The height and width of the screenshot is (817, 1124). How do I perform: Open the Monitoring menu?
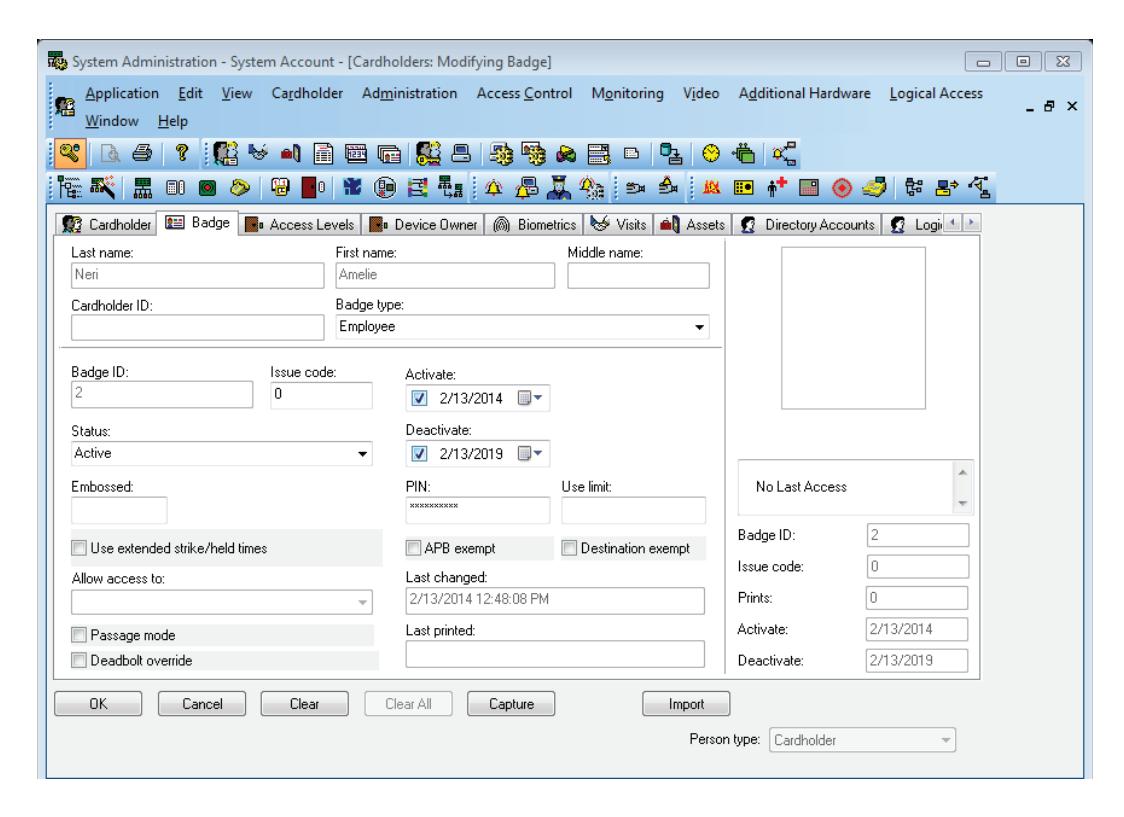(627, 93)
